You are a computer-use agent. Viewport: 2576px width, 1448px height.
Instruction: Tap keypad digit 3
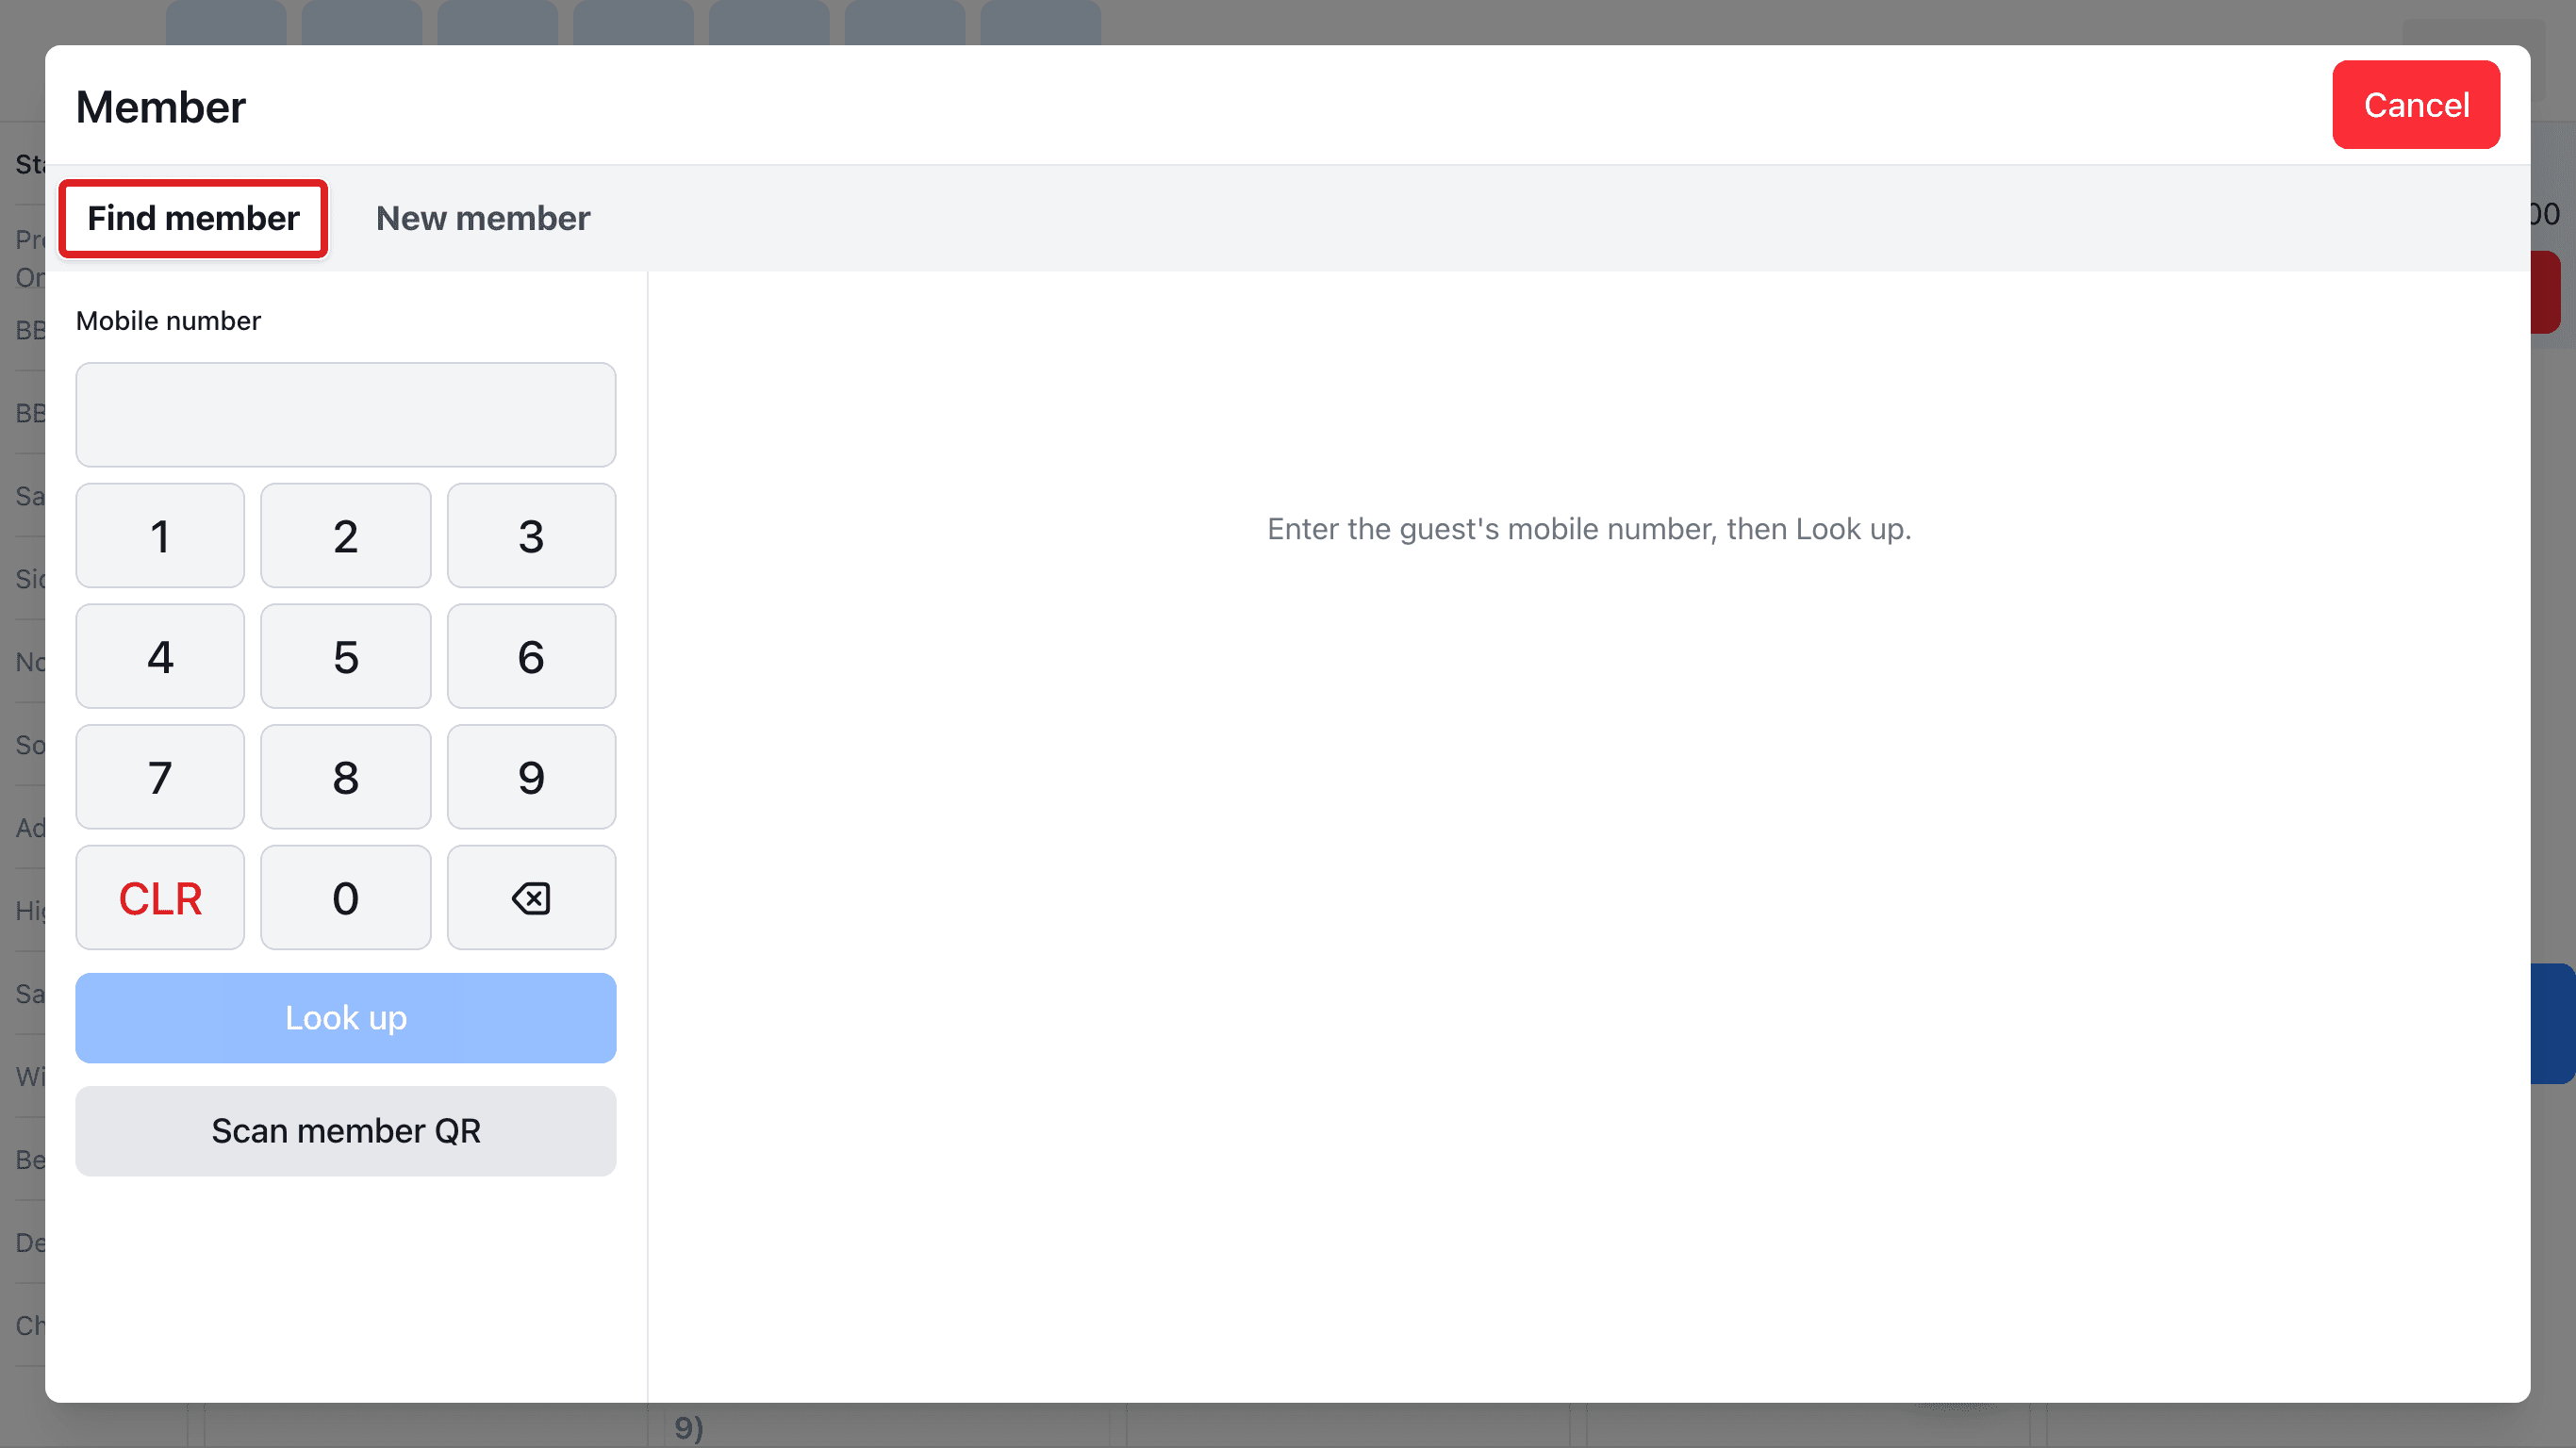coord(531,535)
